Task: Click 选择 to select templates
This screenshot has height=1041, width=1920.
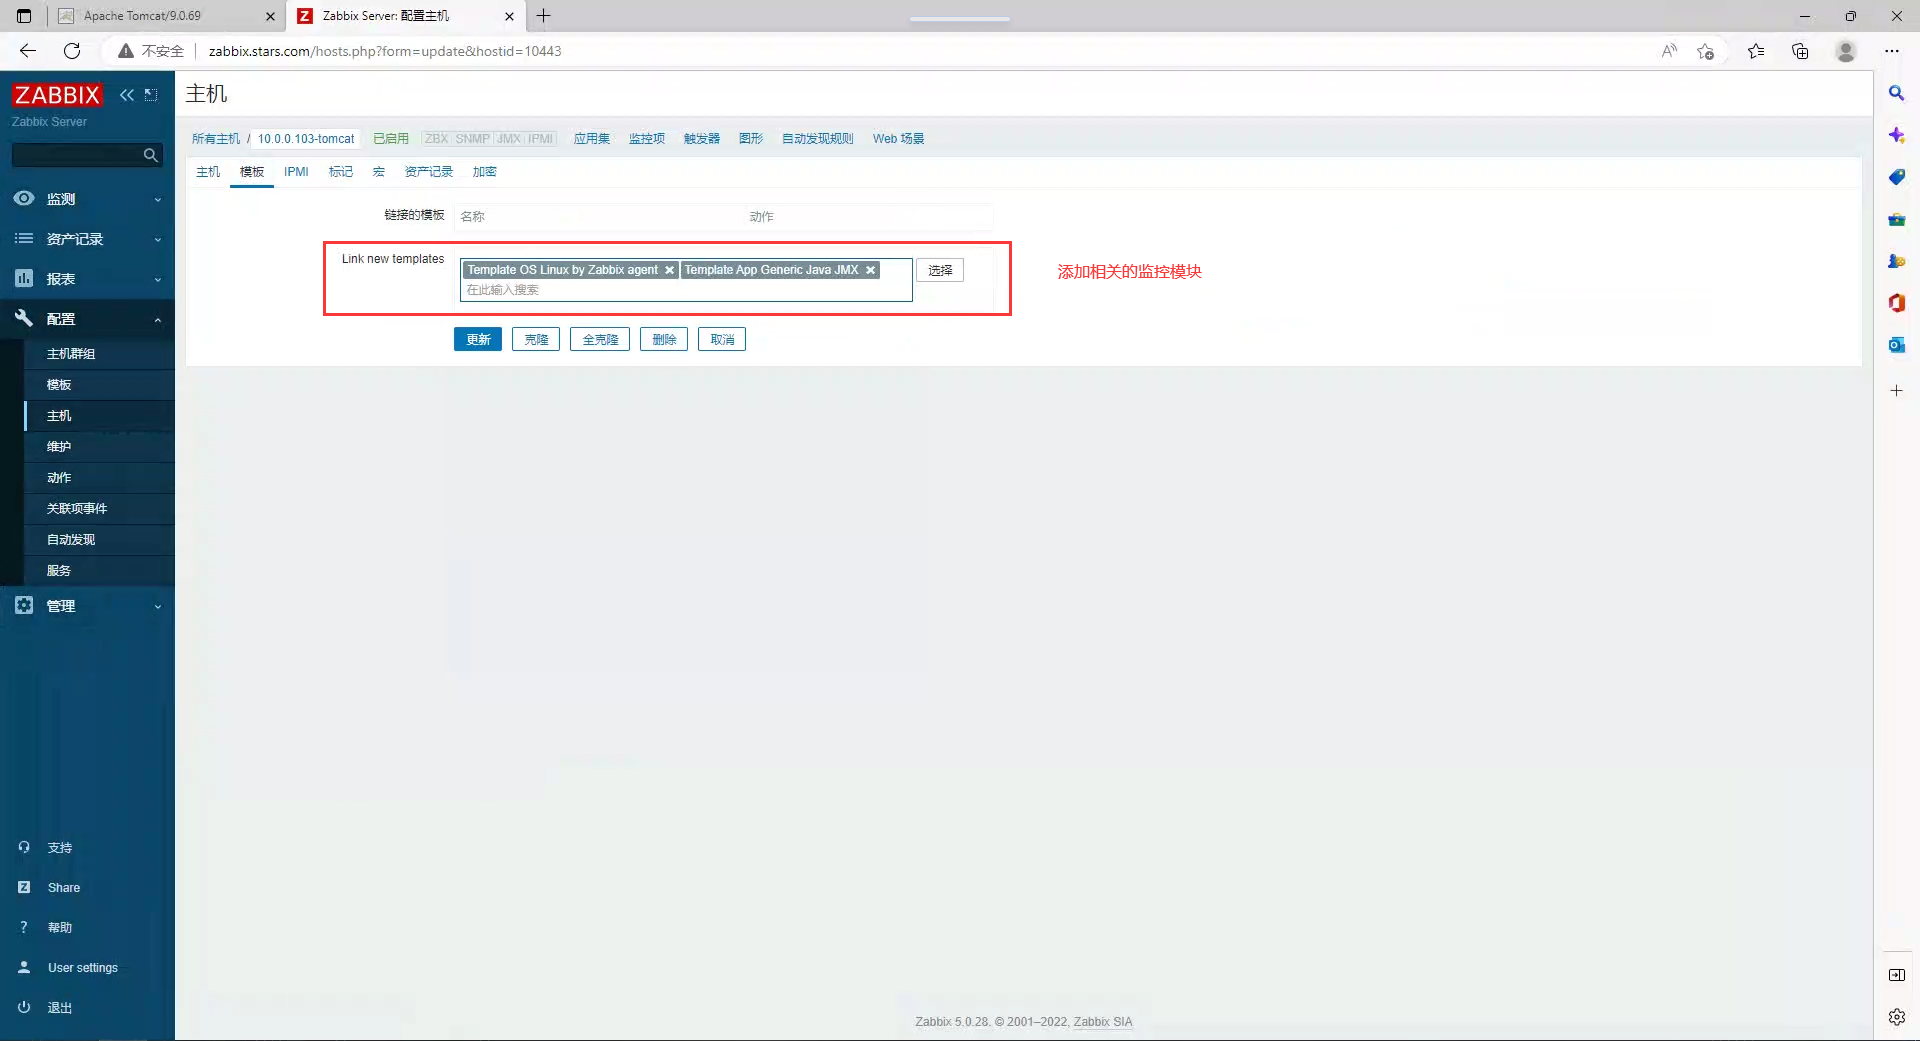Action: pos(940,270)
